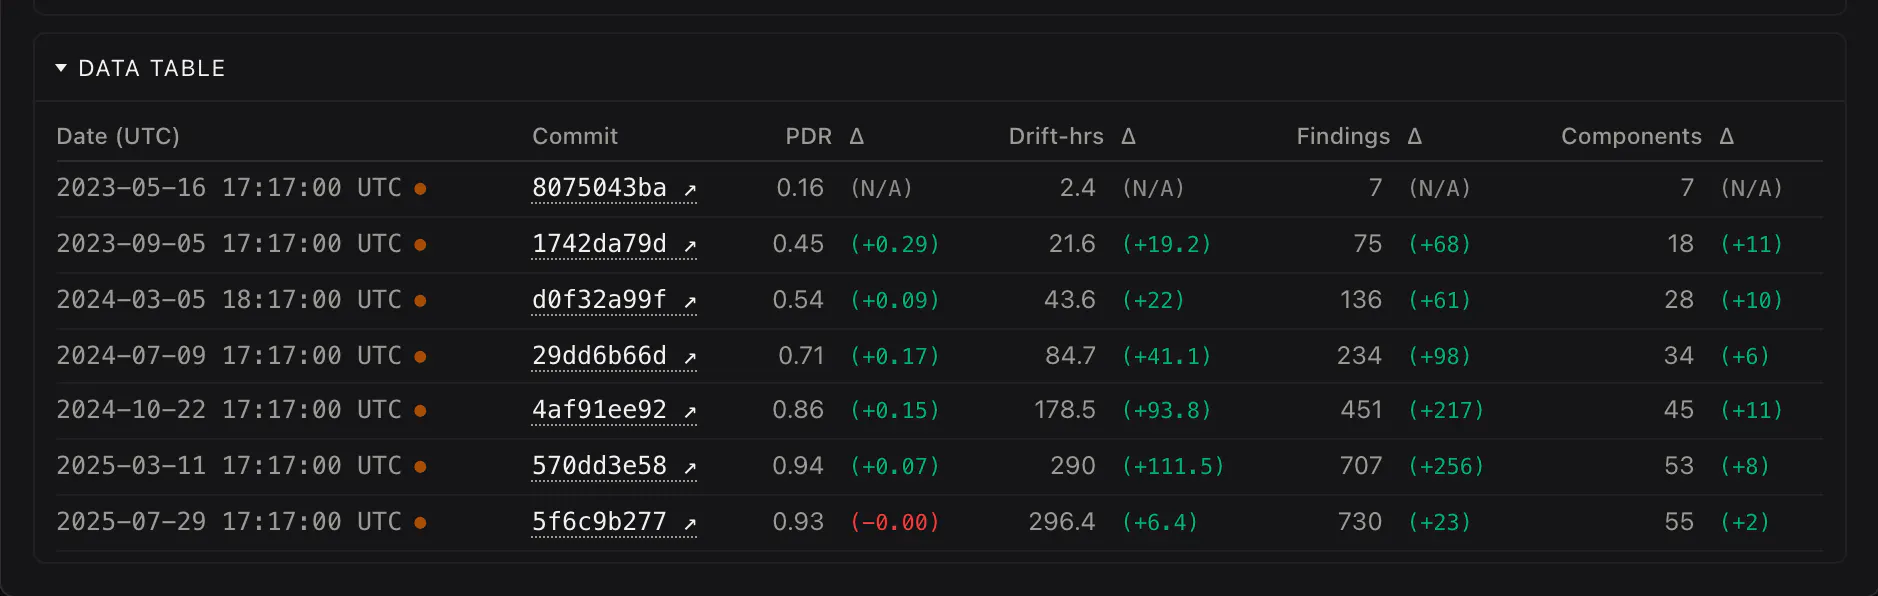Click the Commit column header
Image resolution: width=1878 pixels, height=596 pixels.
pyautogui.click(x=575, y=136)
